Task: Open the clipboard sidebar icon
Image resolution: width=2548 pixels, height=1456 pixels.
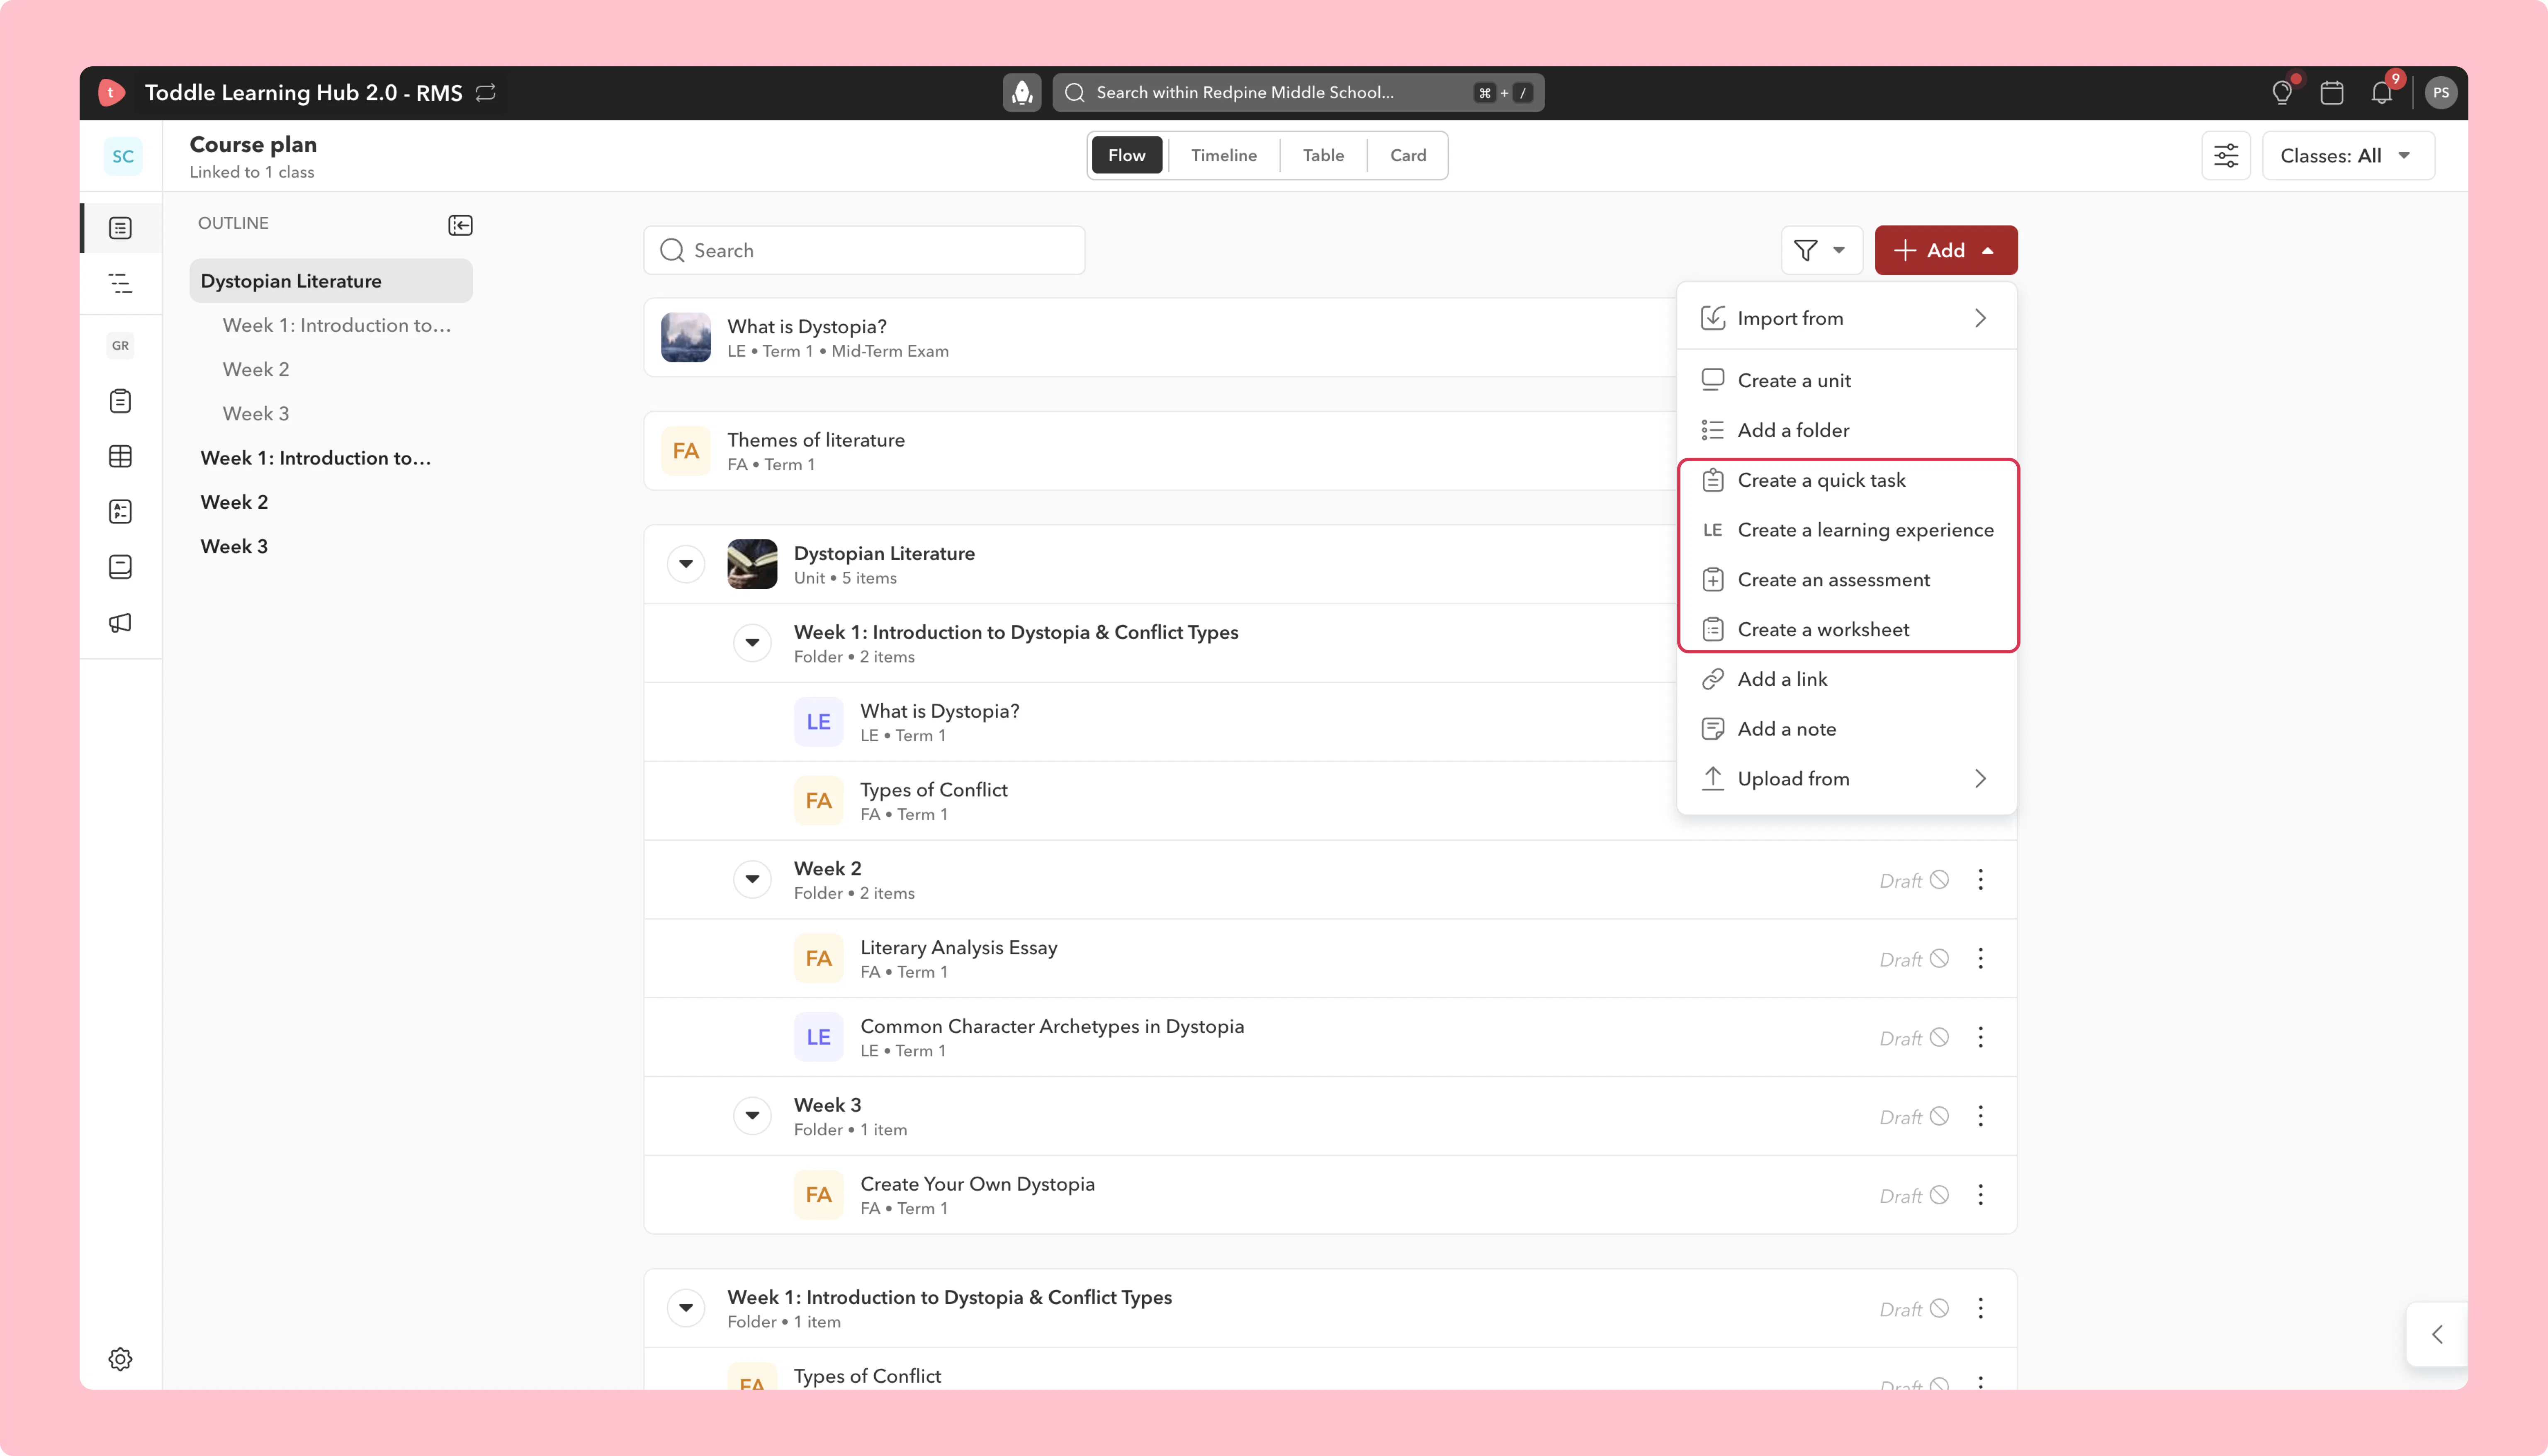Action: [x=120, y=401]
